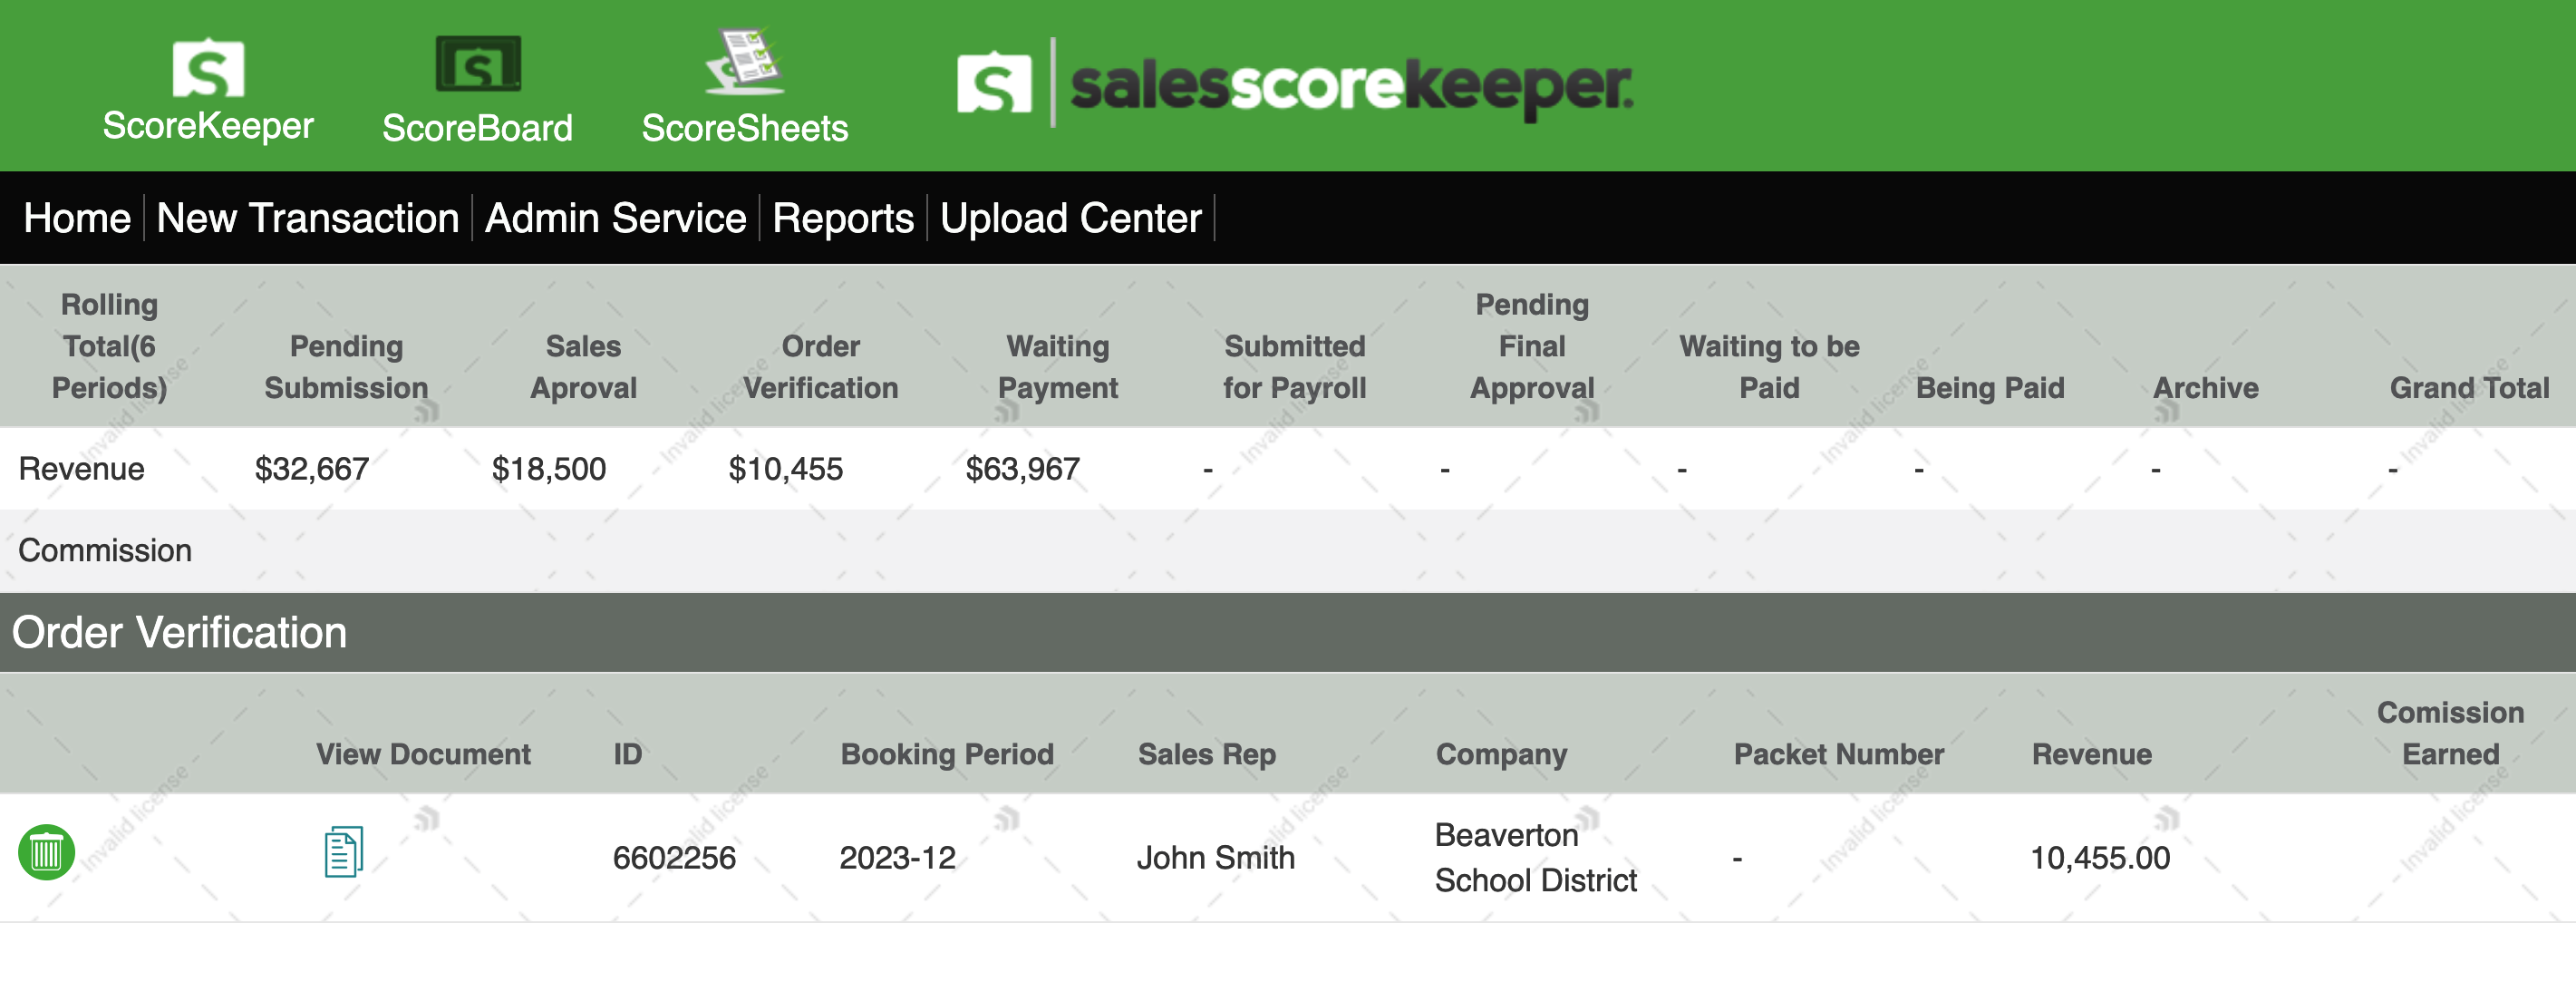Go to Home menu
The height and width of the screenshot is (1001, 2576).
tap(77, 218)
